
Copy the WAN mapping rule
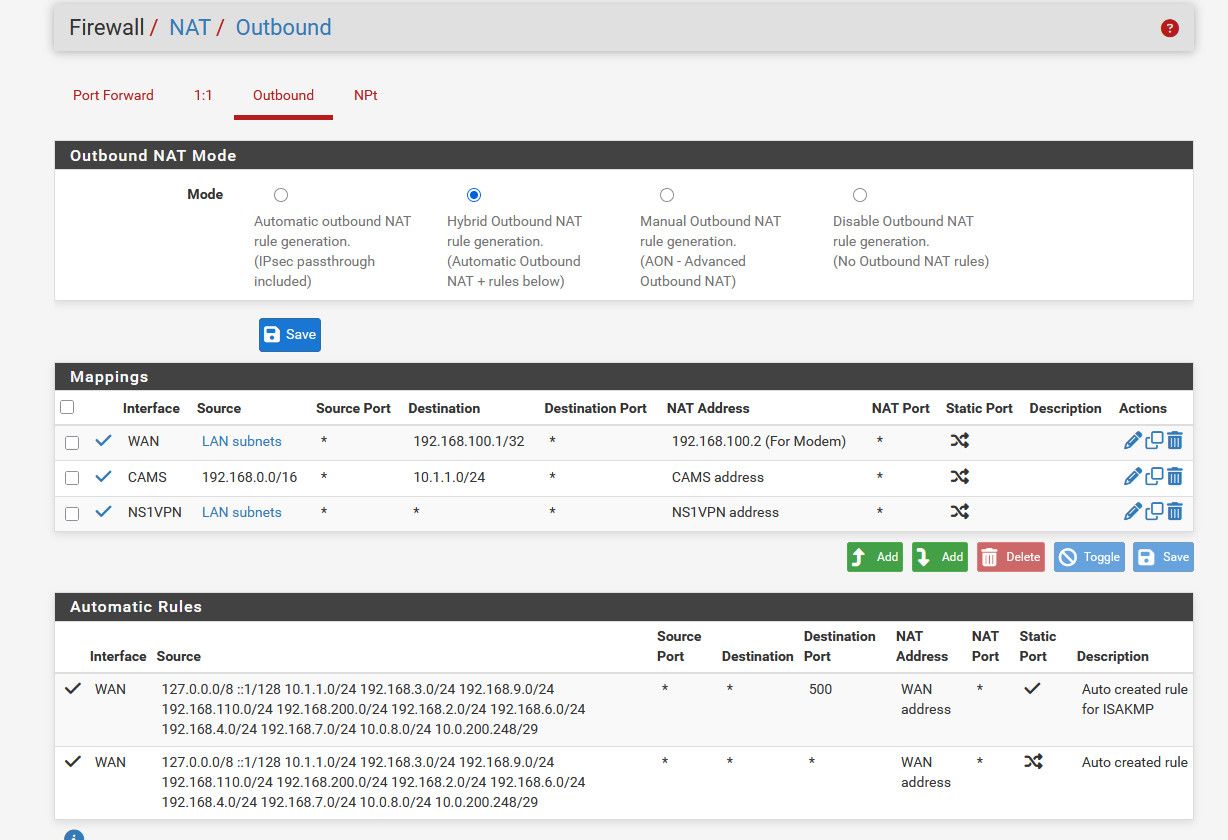pyautogui.click(x=1154, y=440)
